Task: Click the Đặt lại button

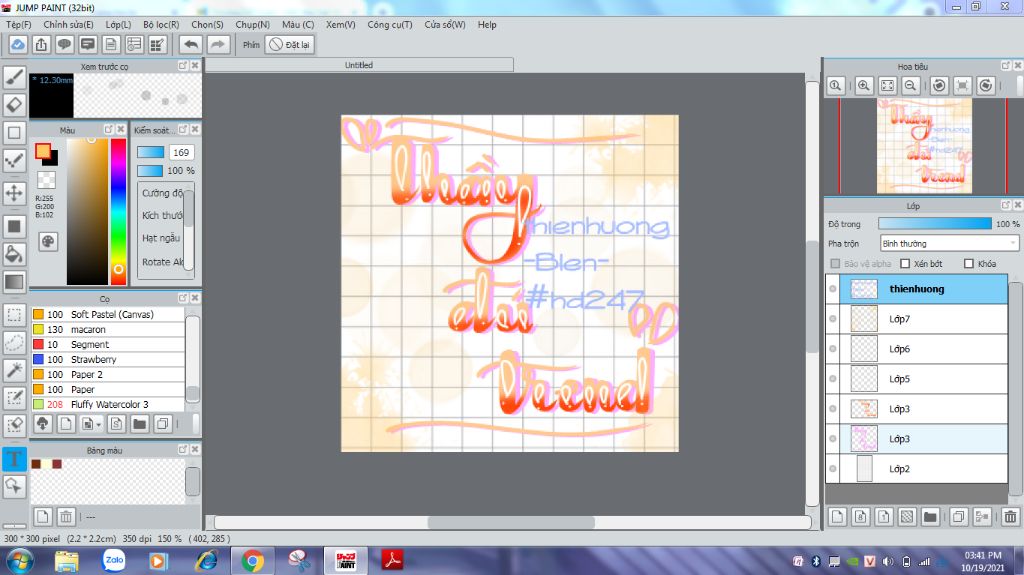Action: [290, 44]
